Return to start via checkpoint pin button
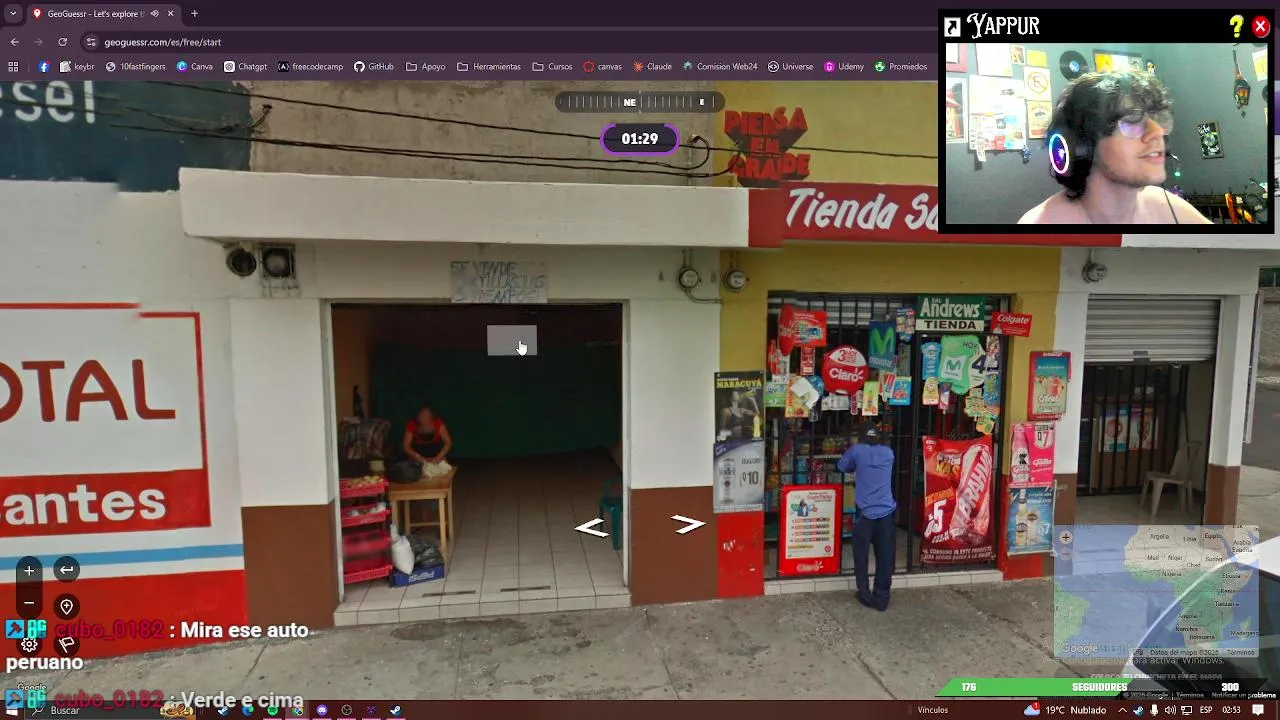Viewport: 1280px width, 720px height. tap(66, 606)
